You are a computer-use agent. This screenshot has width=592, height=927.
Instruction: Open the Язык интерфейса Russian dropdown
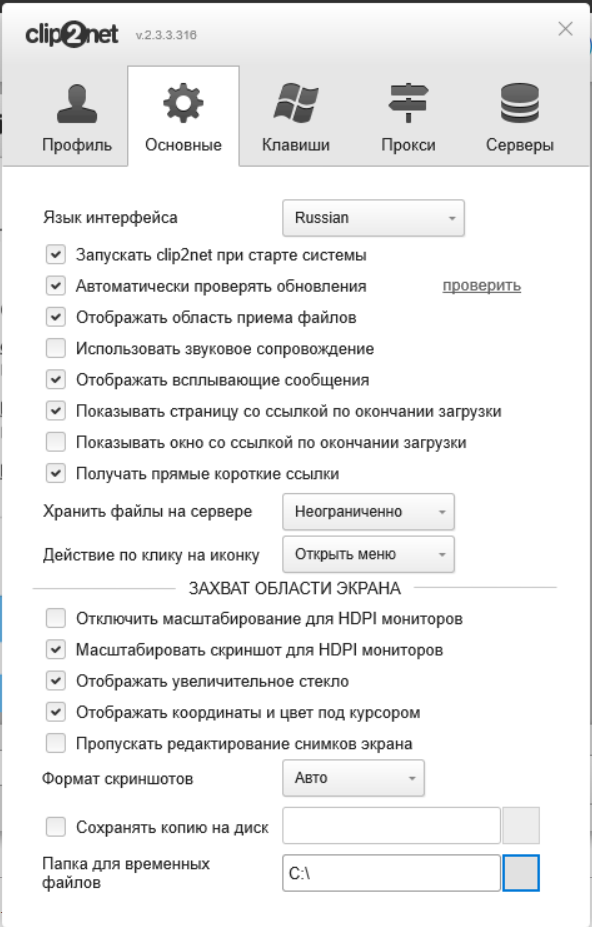(373, 218)
